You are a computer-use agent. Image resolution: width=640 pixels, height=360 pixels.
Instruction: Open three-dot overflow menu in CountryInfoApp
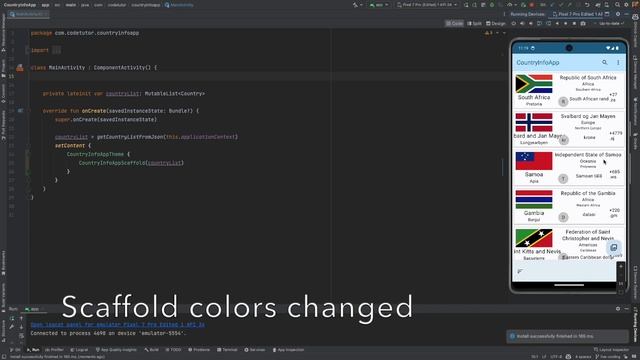(618, 62)
